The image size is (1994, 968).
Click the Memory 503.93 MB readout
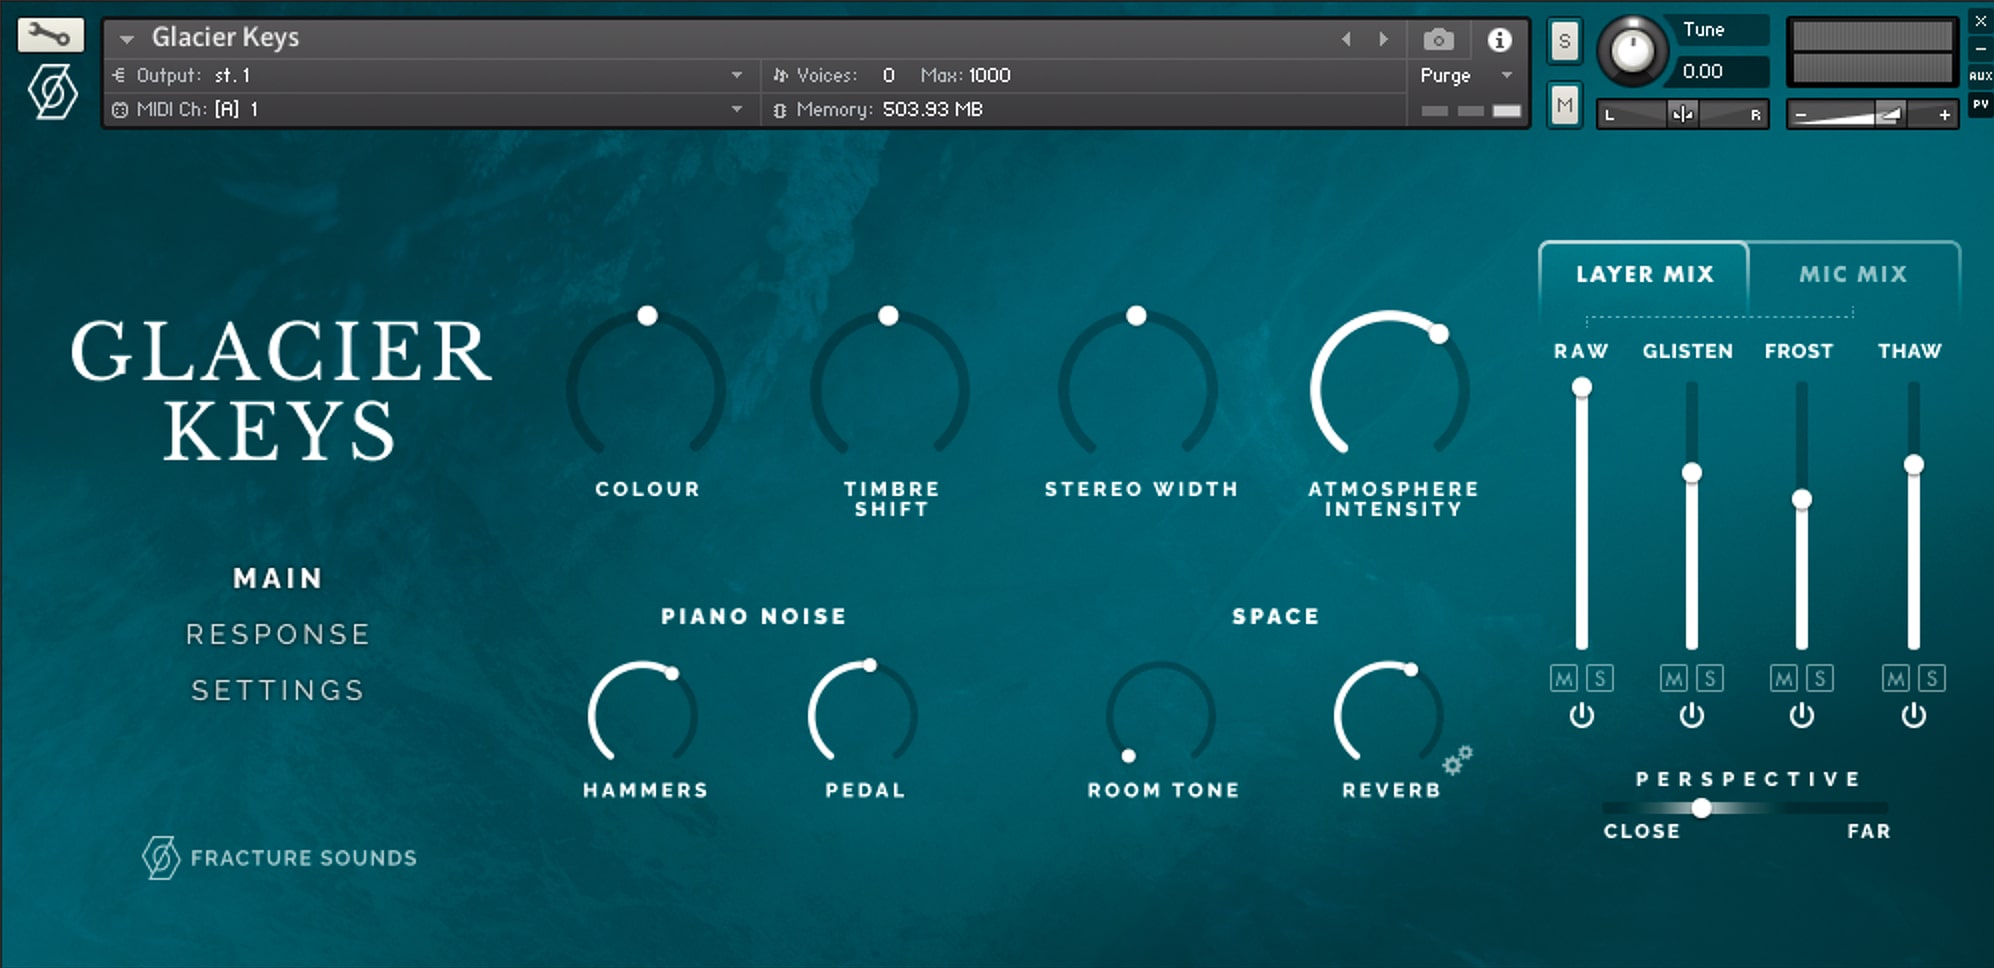pos(932,109)
